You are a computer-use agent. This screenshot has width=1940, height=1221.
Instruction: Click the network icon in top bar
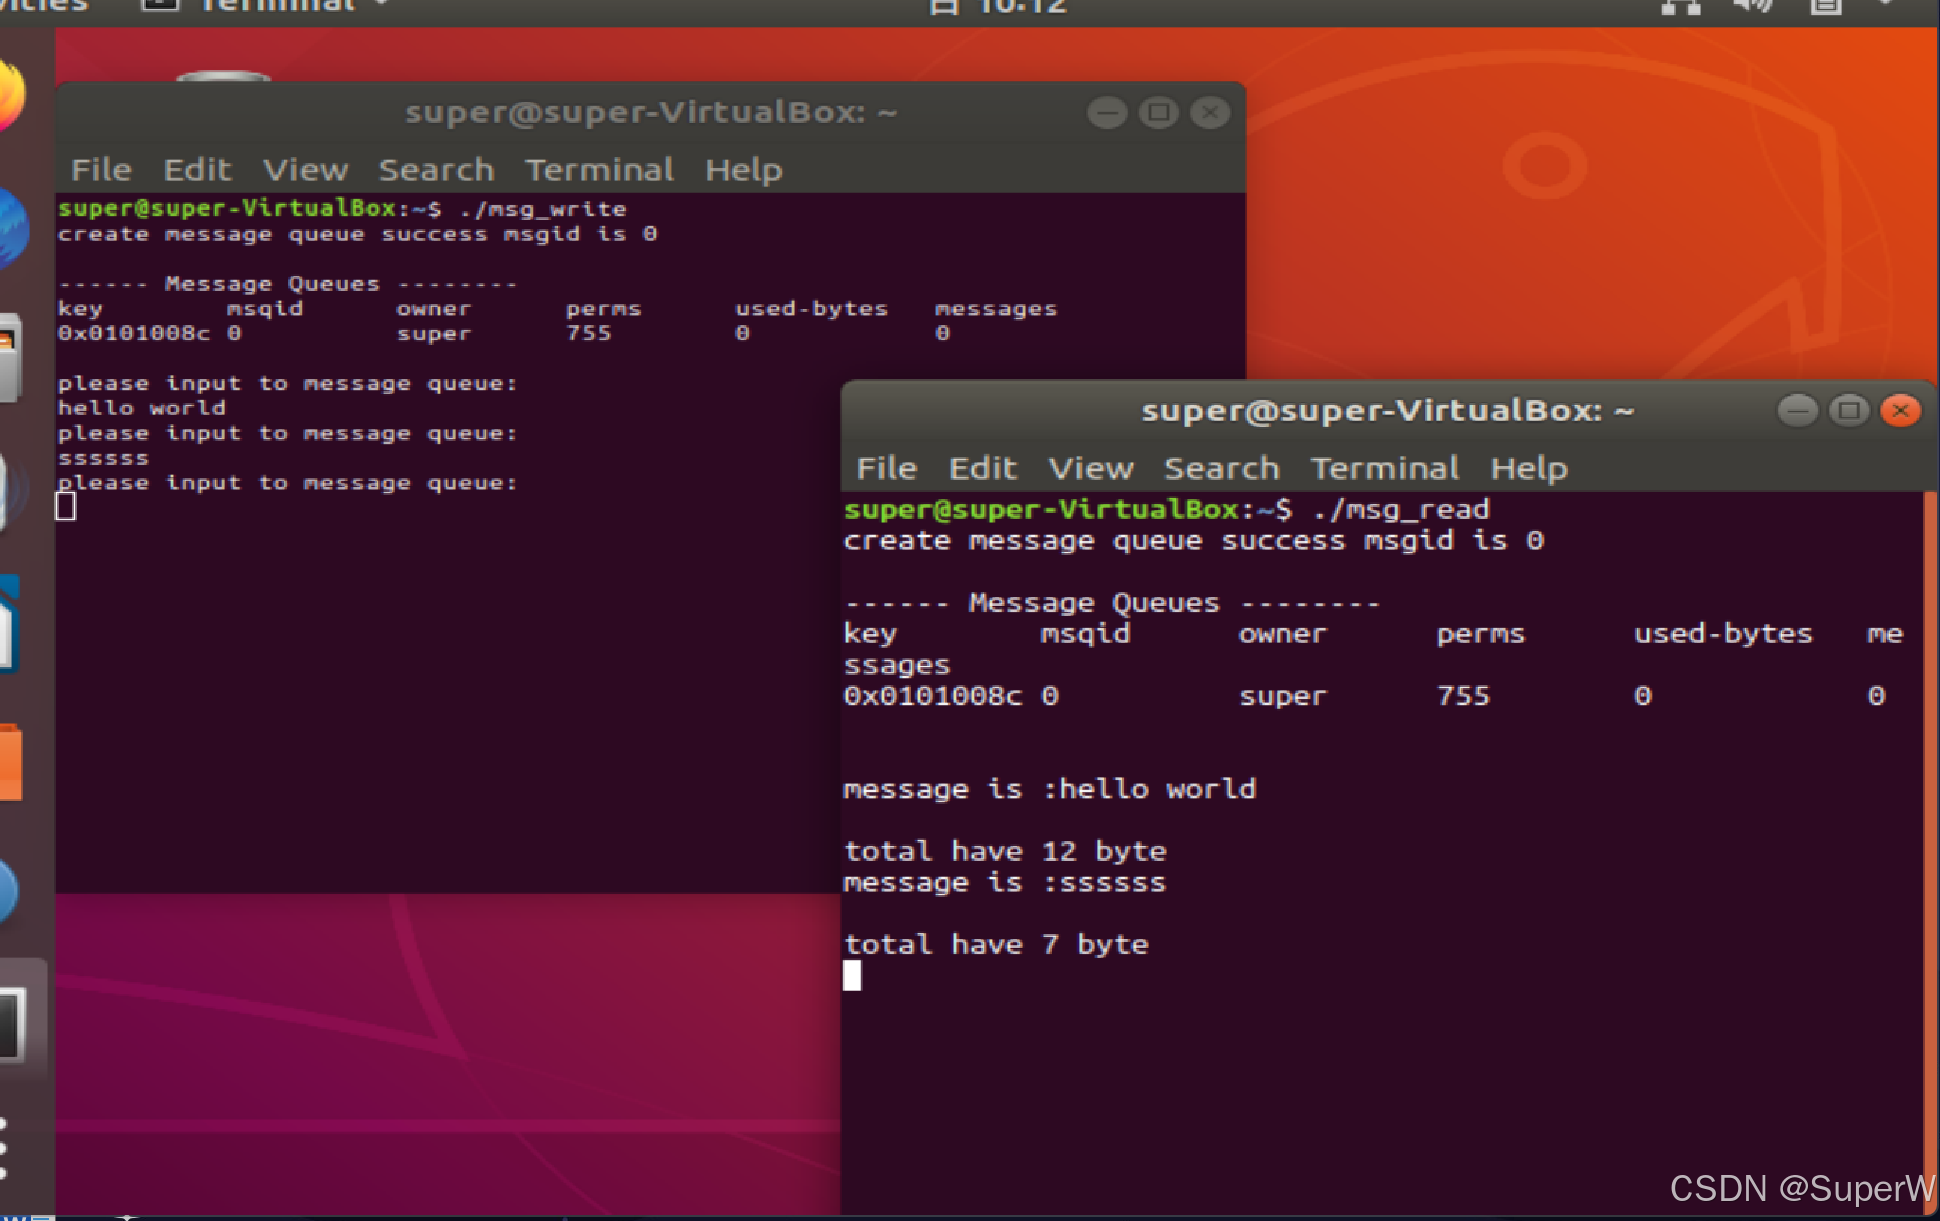[x=1680, y=6]
